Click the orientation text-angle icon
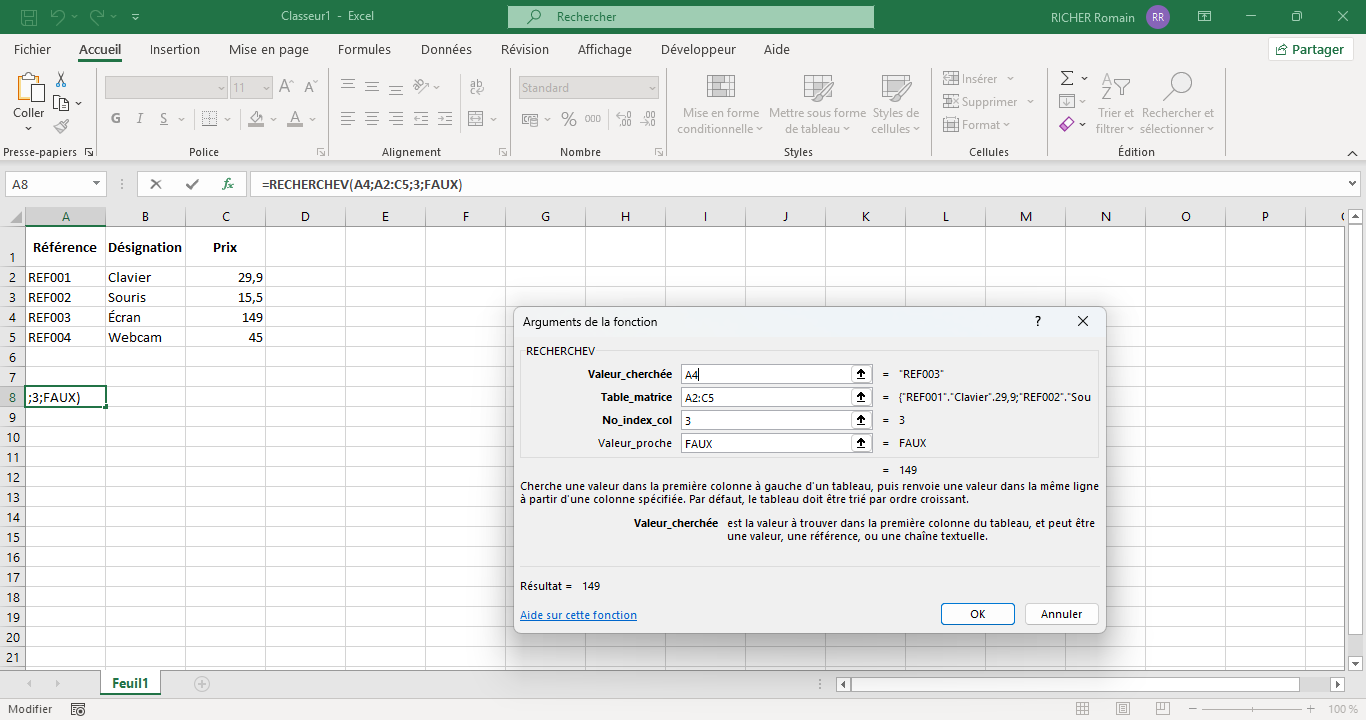 [x=423, y=87]
